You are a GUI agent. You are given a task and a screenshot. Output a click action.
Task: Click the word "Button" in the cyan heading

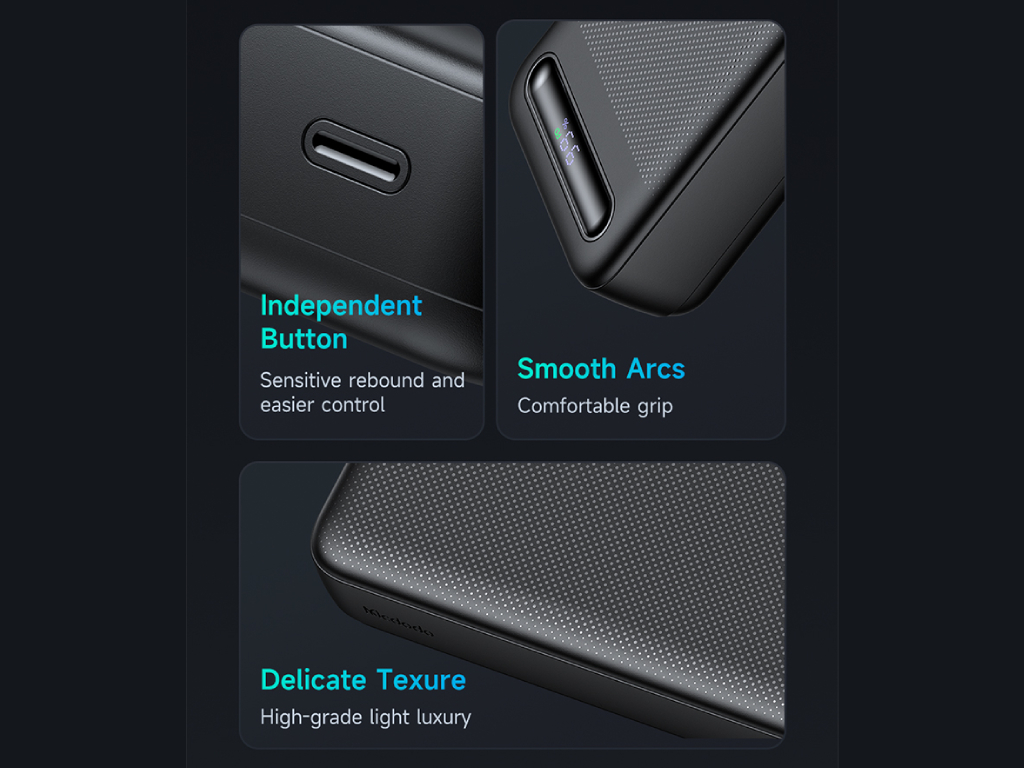click(304, 339)
